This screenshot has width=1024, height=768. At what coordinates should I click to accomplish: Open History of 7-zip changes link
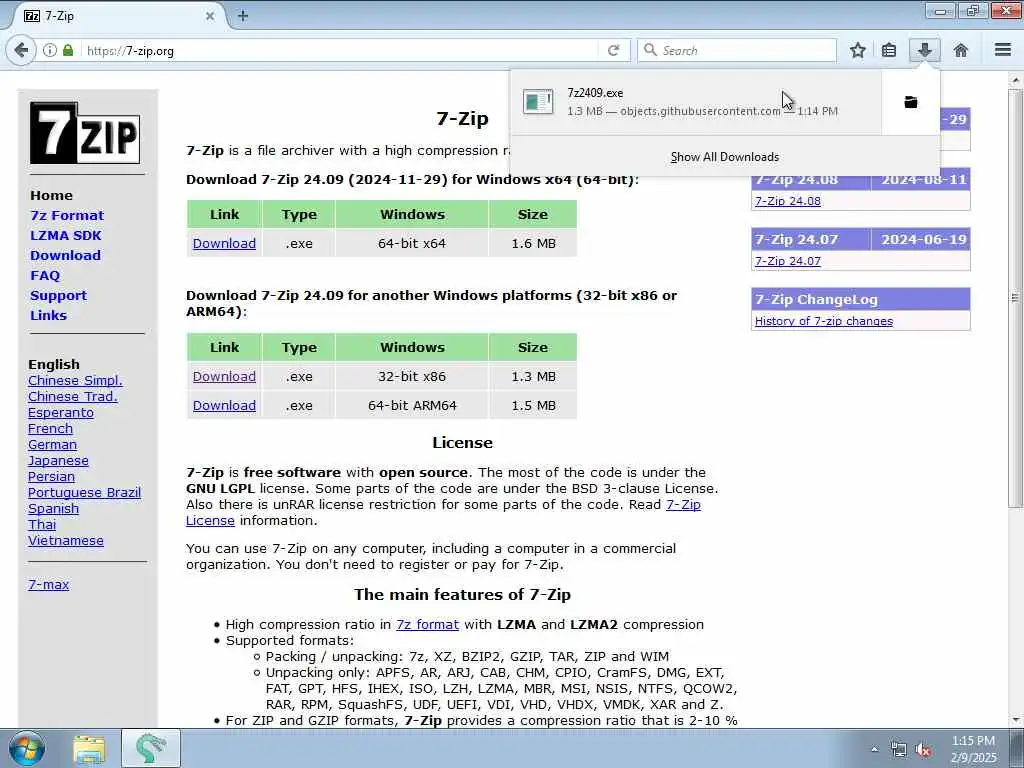[x=824, y=321]
